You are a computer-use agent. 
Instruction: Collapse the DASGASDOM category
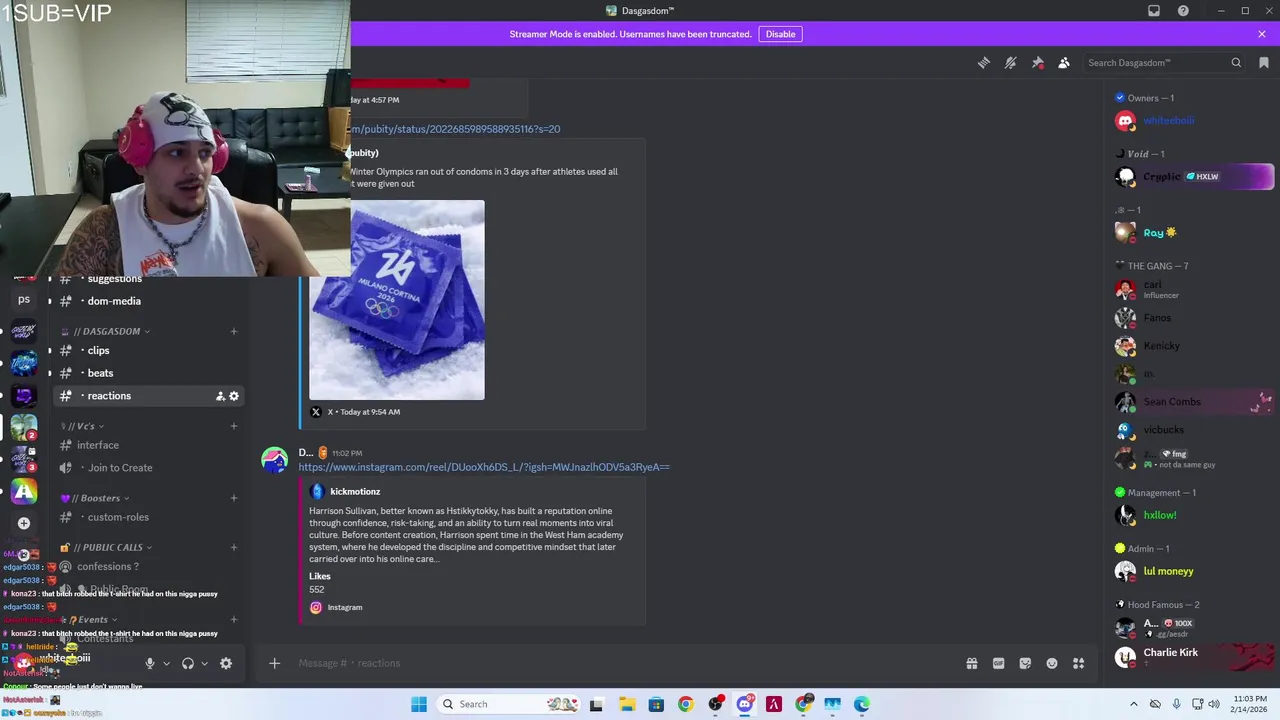coord(105,331)
